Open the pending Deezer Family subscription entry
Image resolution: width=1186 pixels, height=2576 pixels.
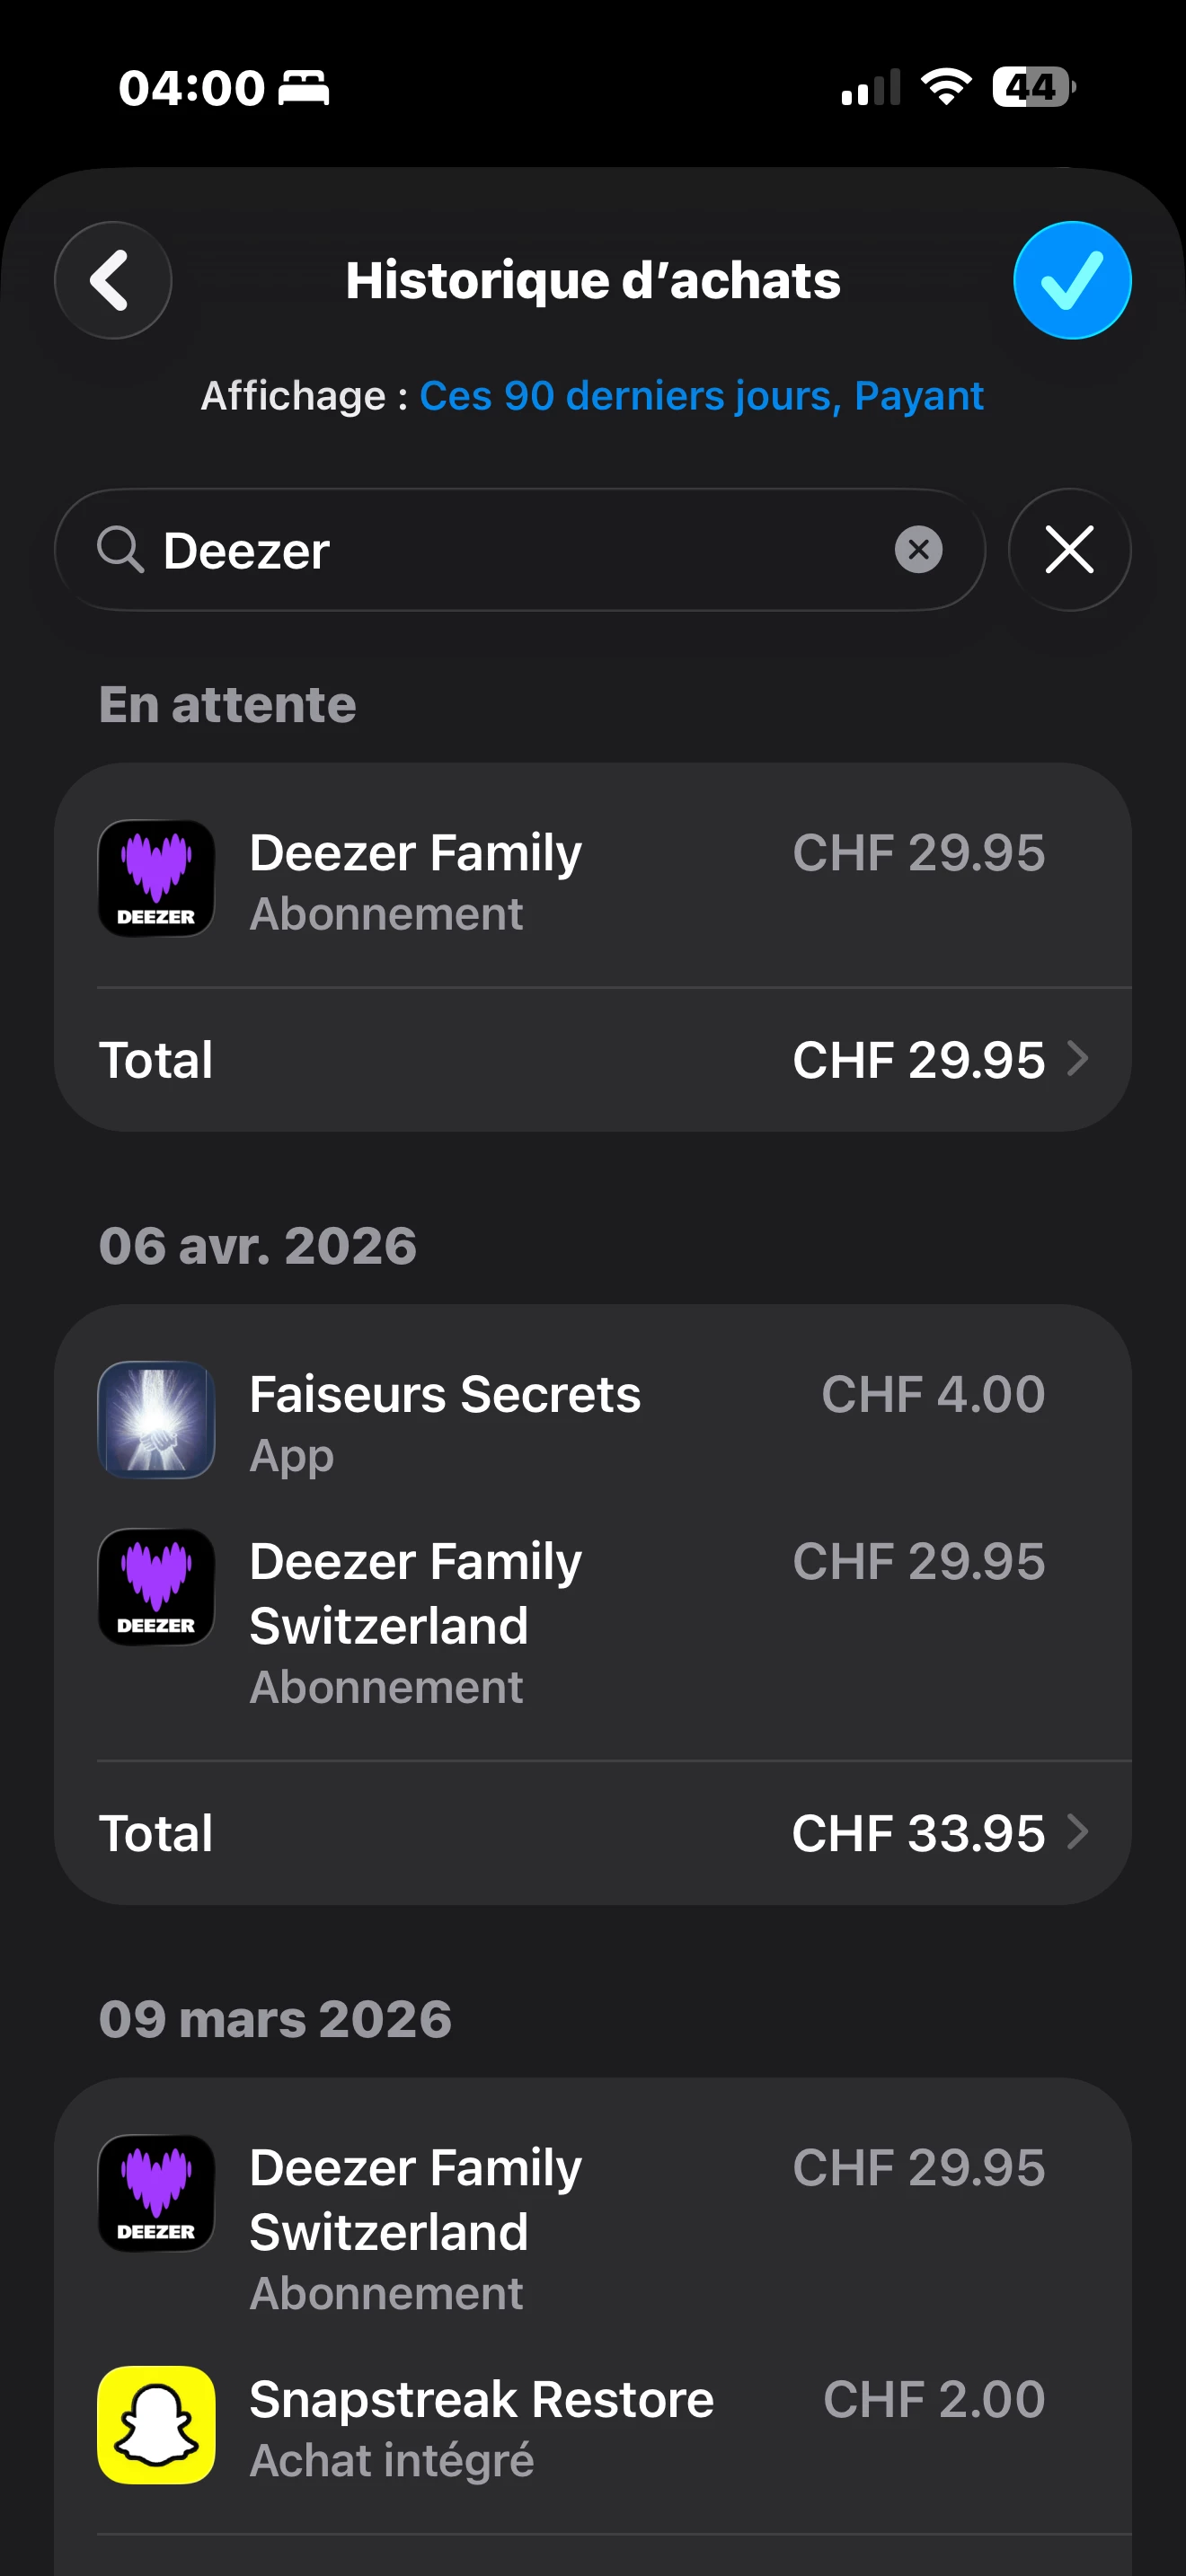coord(600,880)
